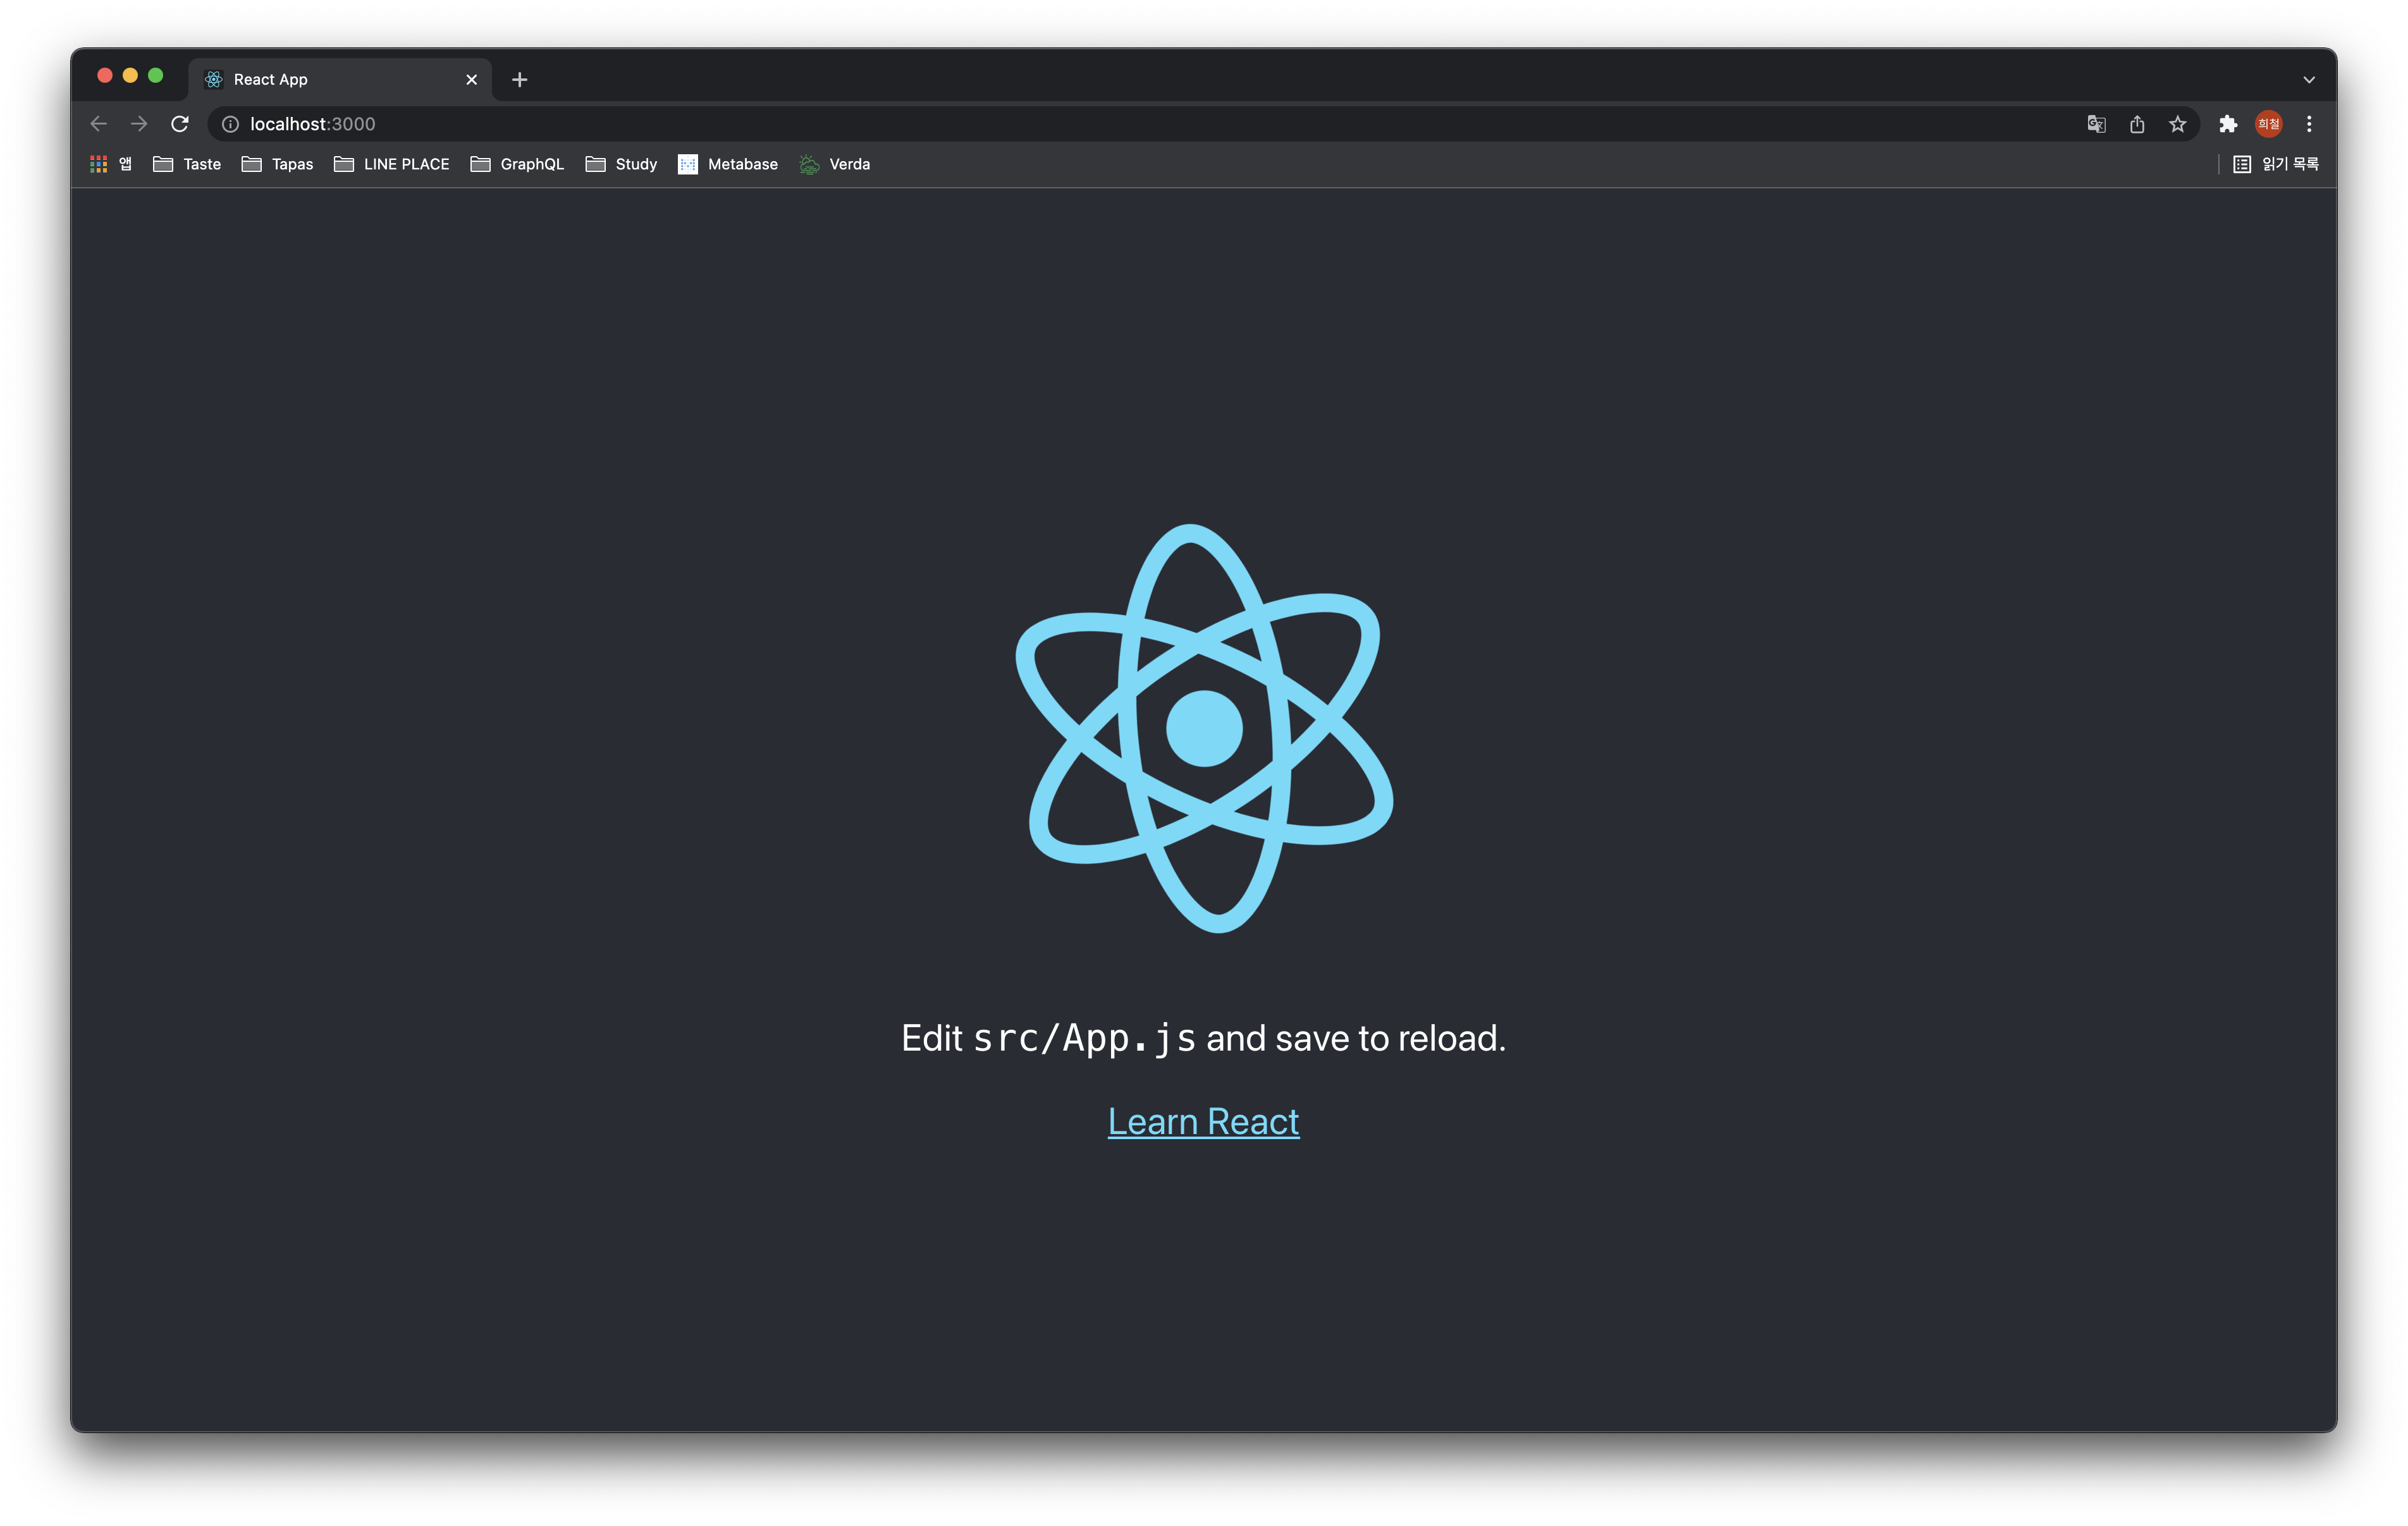Click the site information icon
The width and height of the screenshot is (2408, 1526).
click(x=230, y=124)
